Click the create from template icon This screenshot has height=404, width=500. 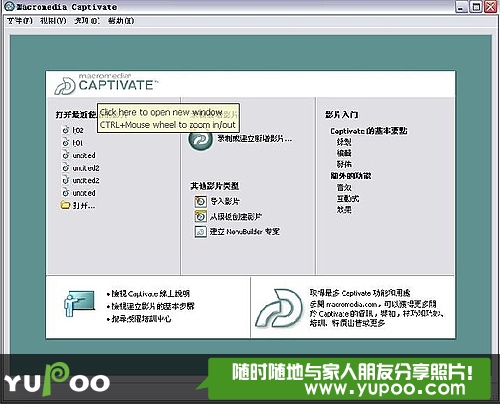[201, 217]
